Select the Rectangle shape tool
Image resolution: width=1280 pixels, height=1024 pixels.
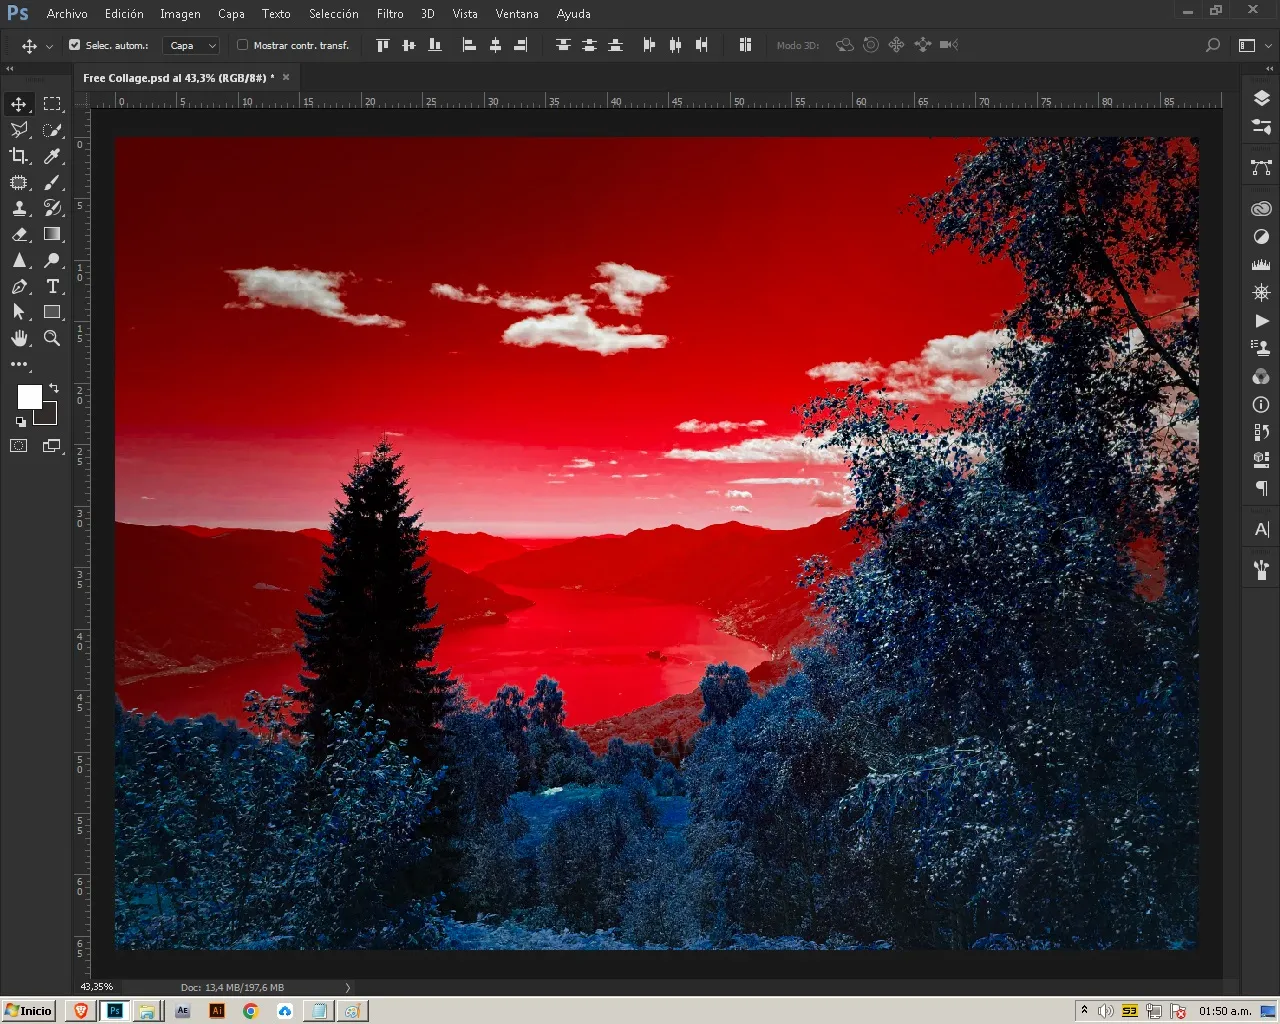tap(52, 312)
